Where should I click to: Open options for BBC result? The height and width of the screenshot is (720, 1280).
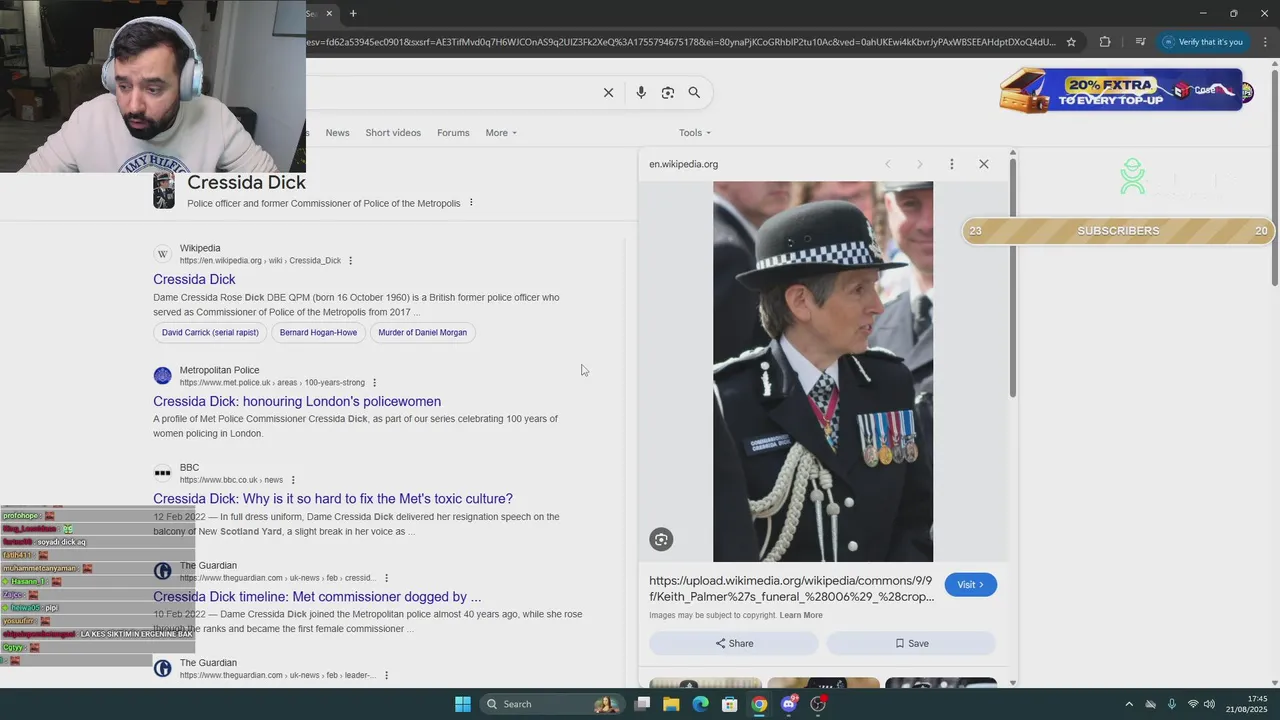pos(293,480)
